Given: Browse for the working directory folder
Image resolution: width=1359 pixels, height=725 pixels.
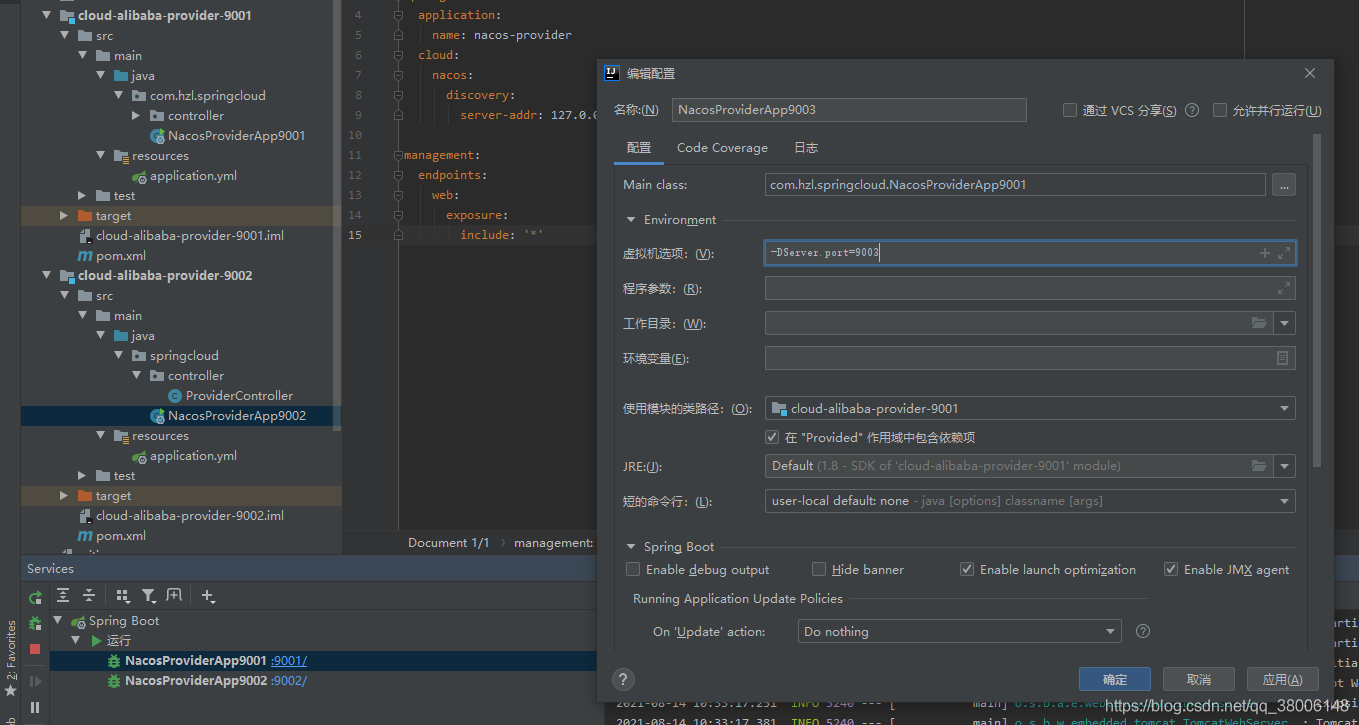Looking at the screenshot, I should point(1259,323).
